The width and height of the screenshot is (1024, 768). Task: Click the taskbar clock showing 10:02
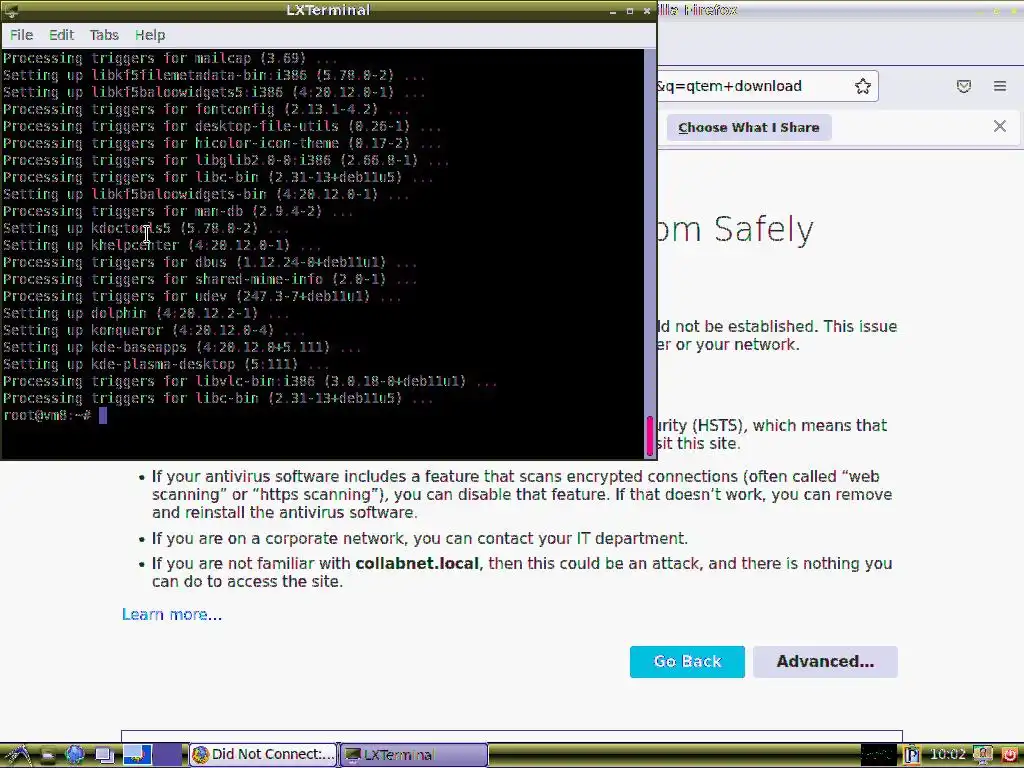[947, 755]
